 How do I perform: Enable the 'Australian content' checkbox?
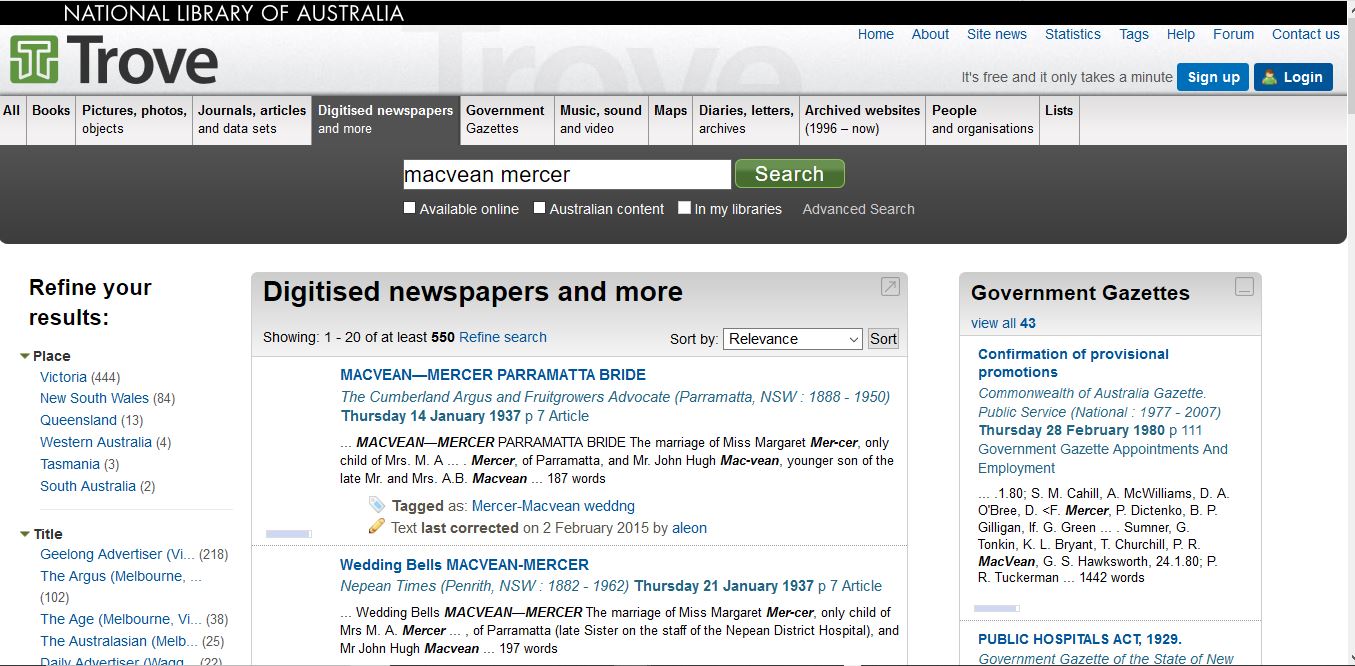(539, 208)
